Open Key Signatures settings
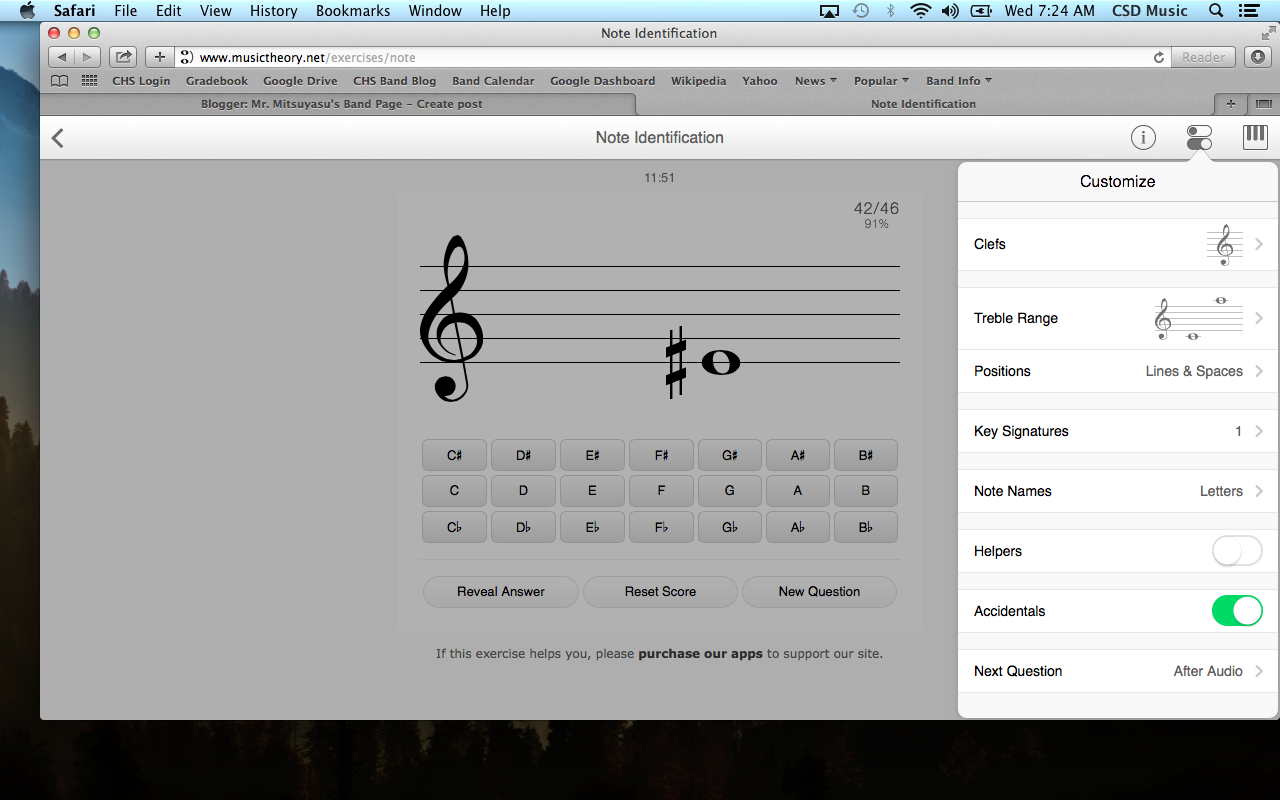This screenshot has width=1280, height=800. point(1117,431)
